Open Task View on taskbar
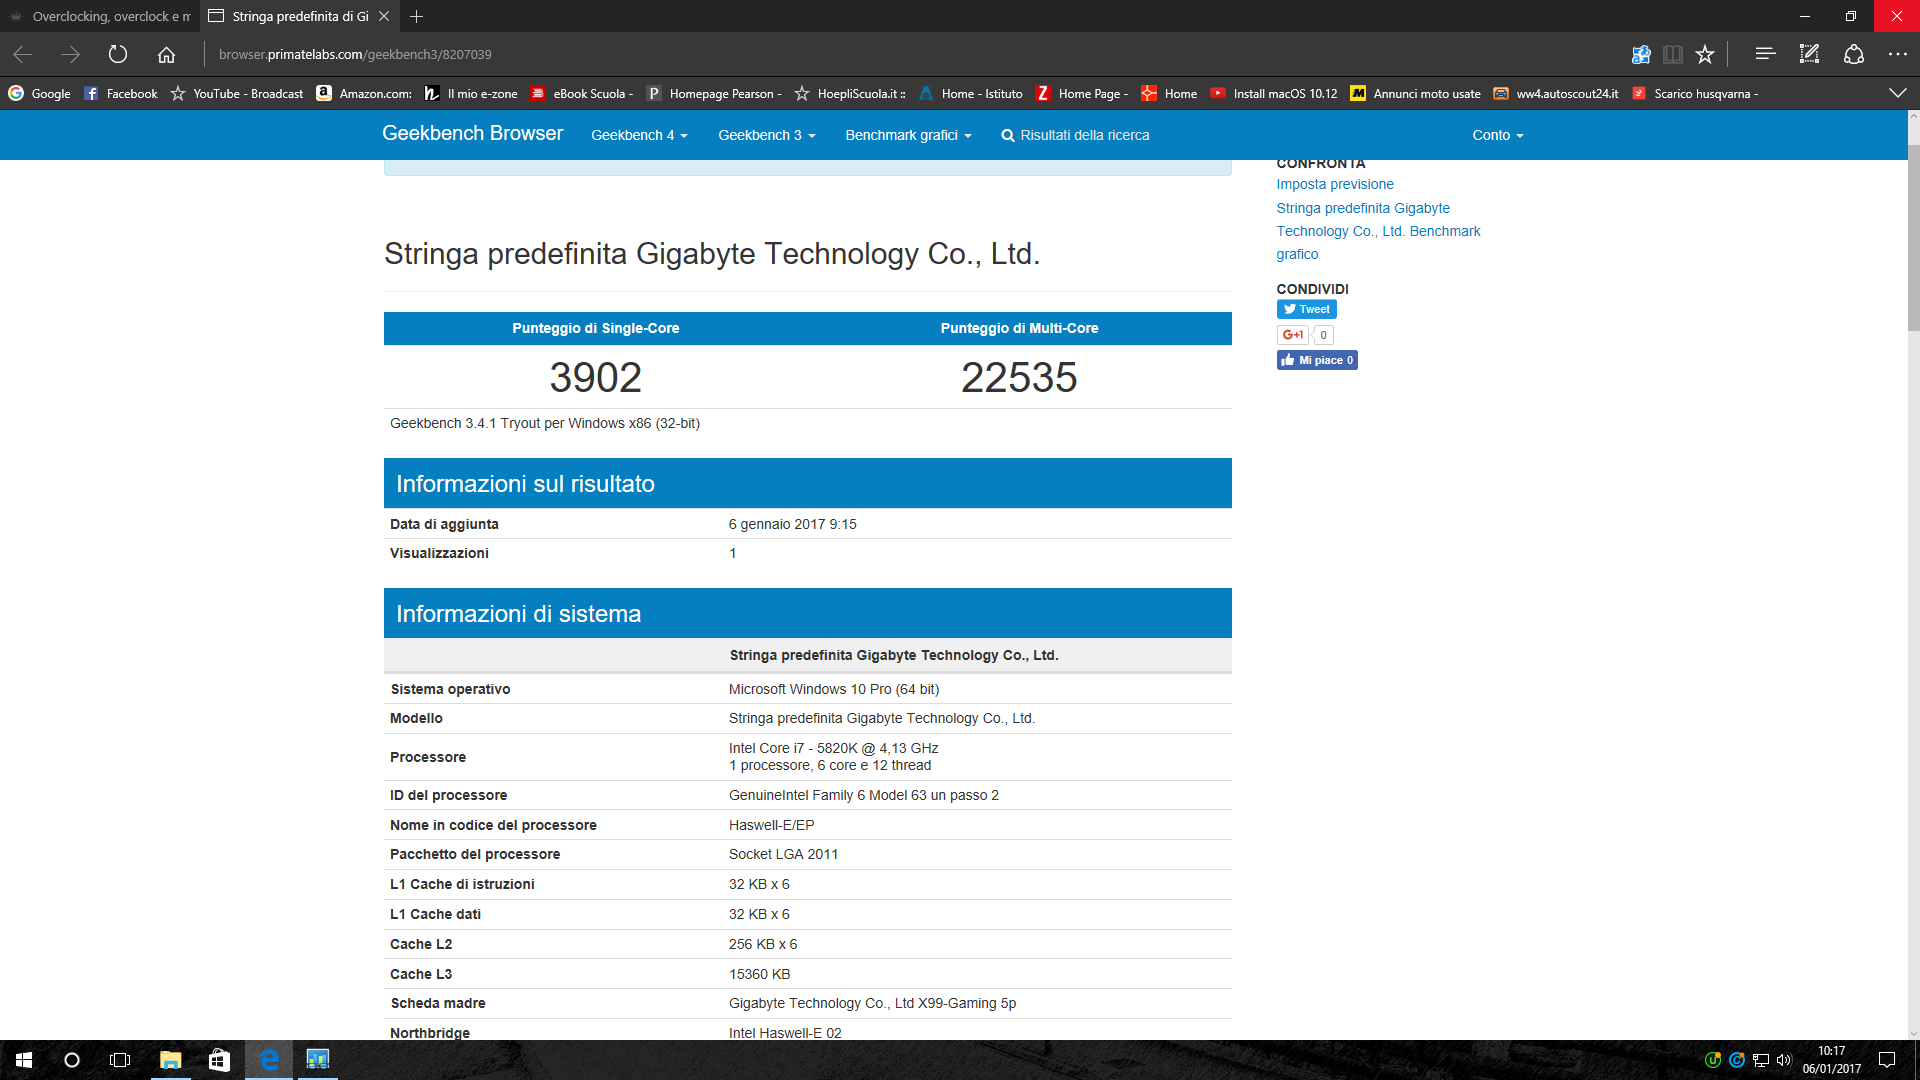 120,1060
